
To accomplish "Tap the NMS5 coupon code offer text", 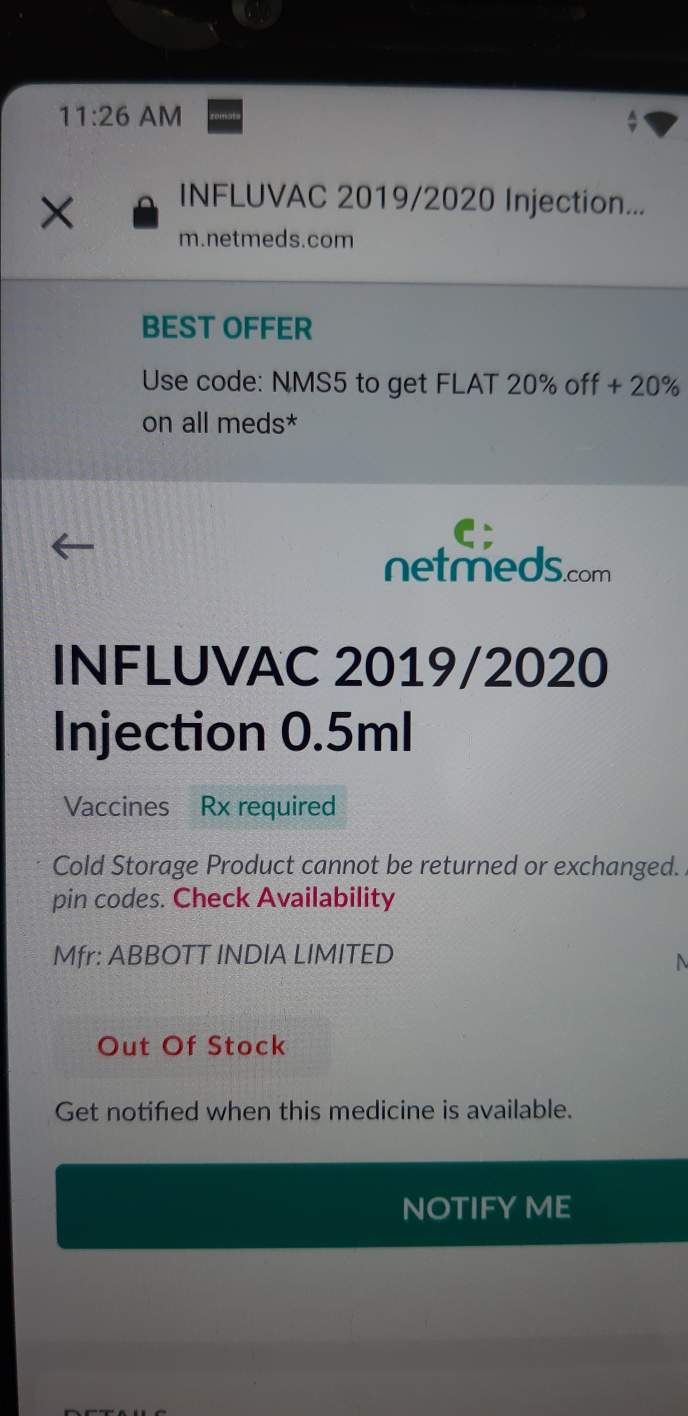I will coord(411,403).
